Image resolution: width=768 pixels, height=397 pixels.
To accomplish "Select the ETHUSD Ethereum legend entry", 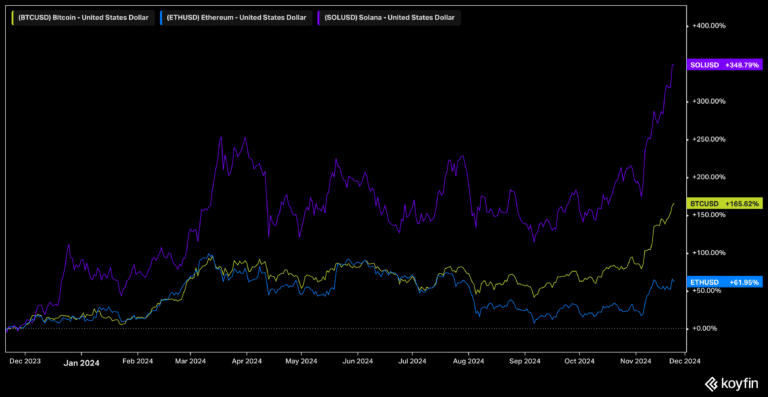I will pyautogui.click(x=236, y=18).
